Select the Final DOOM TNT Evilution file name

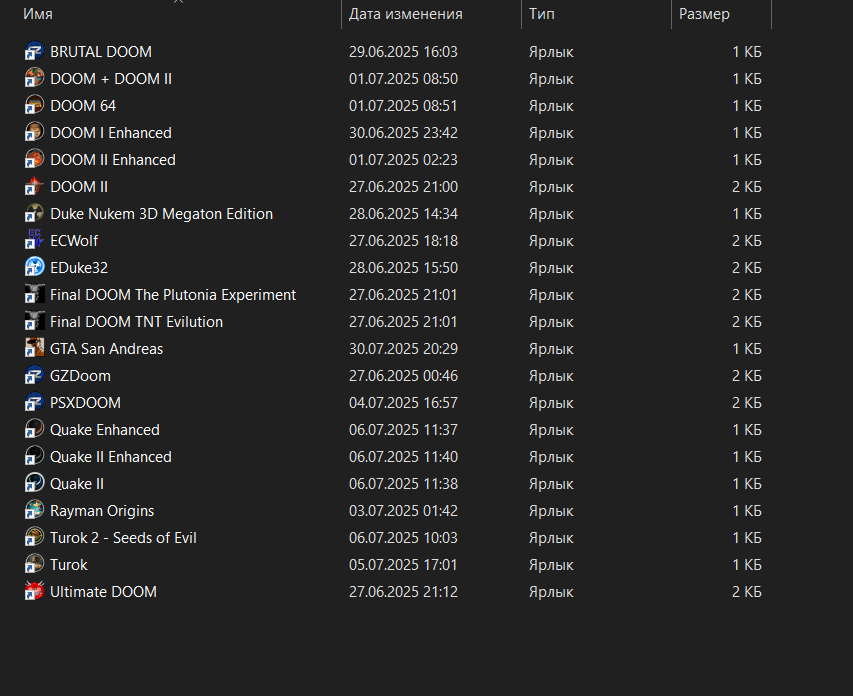[x=137, y=322]
